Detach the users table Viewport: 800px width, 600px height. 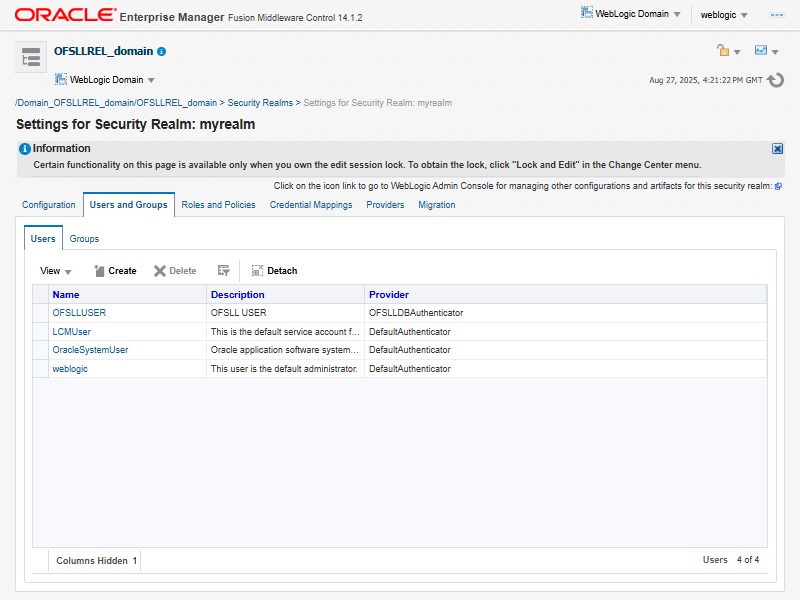tap(274, 271)
